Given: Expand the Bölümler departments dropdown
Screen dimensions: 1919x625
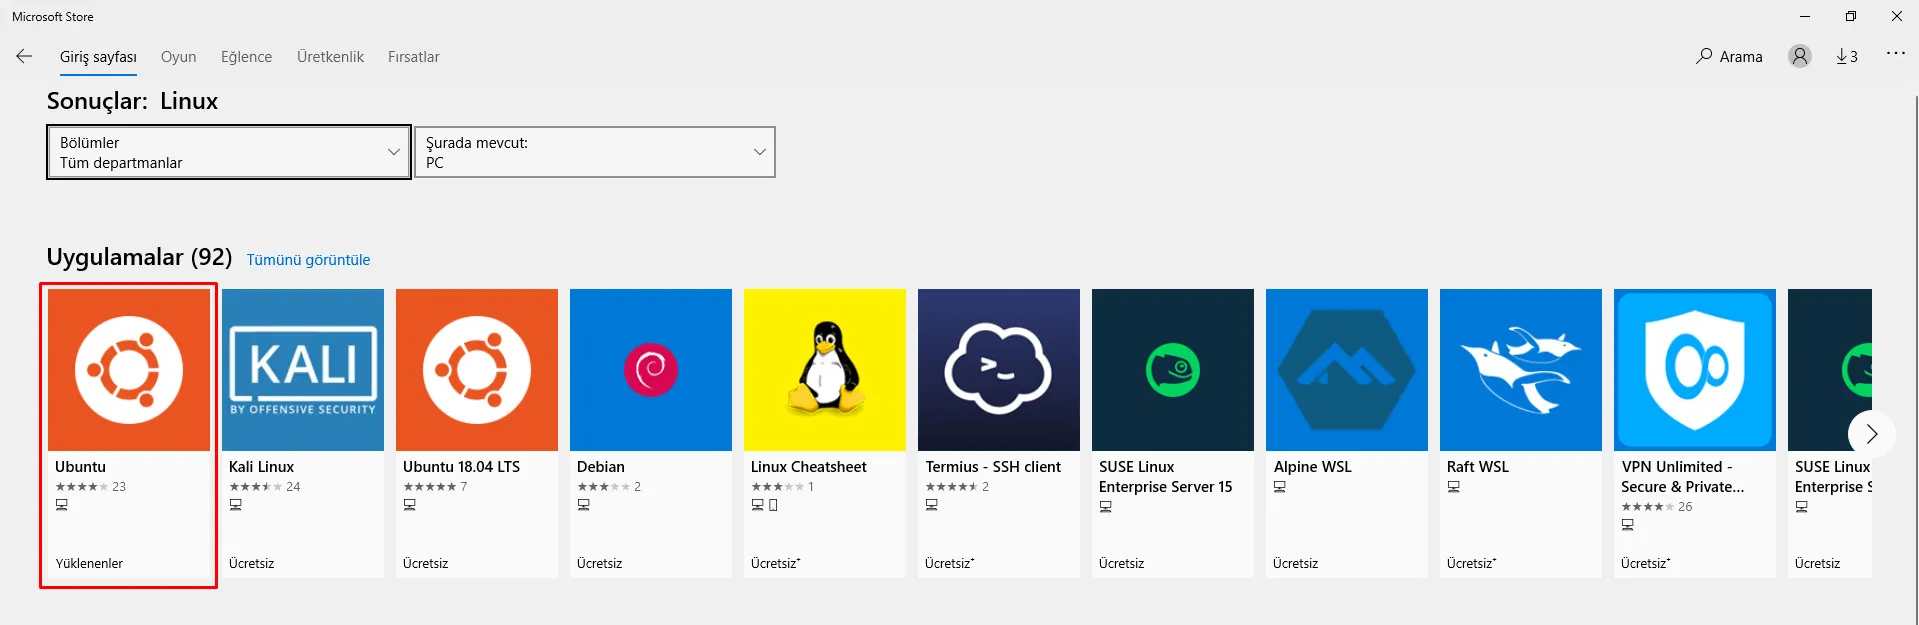Looking at the screenshot, I should (x=229, y=152).
